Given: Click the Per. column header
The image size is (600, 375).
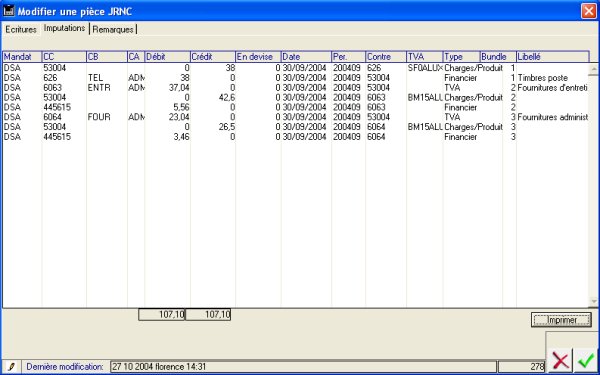Looking at the screenshot, I should [x=349, y=57].
